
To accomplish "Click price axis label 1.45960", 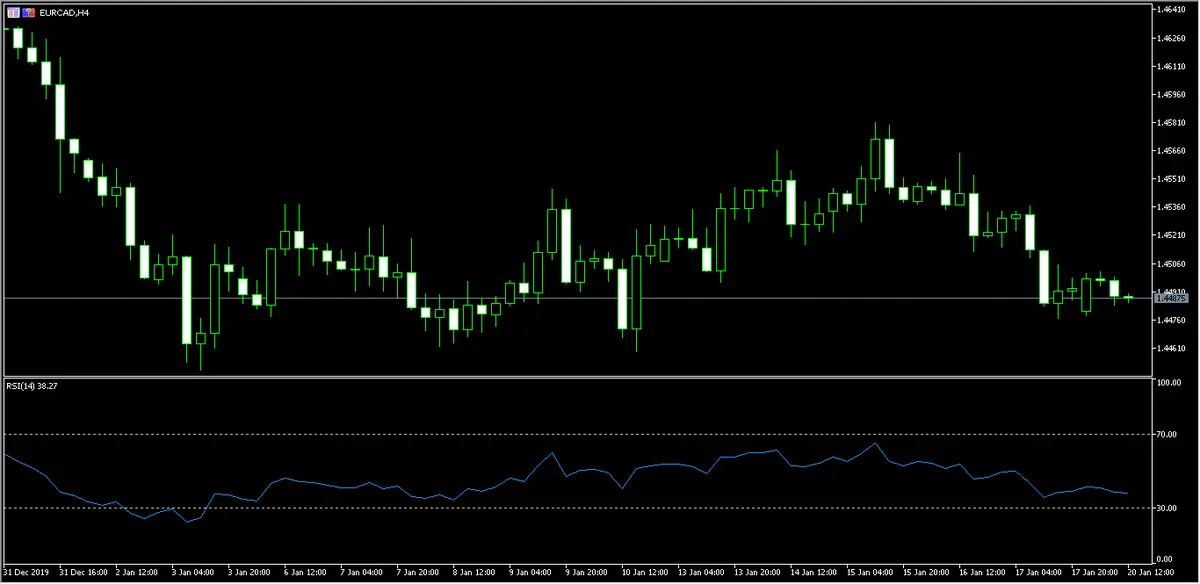I will click(x=1171, y=95).
